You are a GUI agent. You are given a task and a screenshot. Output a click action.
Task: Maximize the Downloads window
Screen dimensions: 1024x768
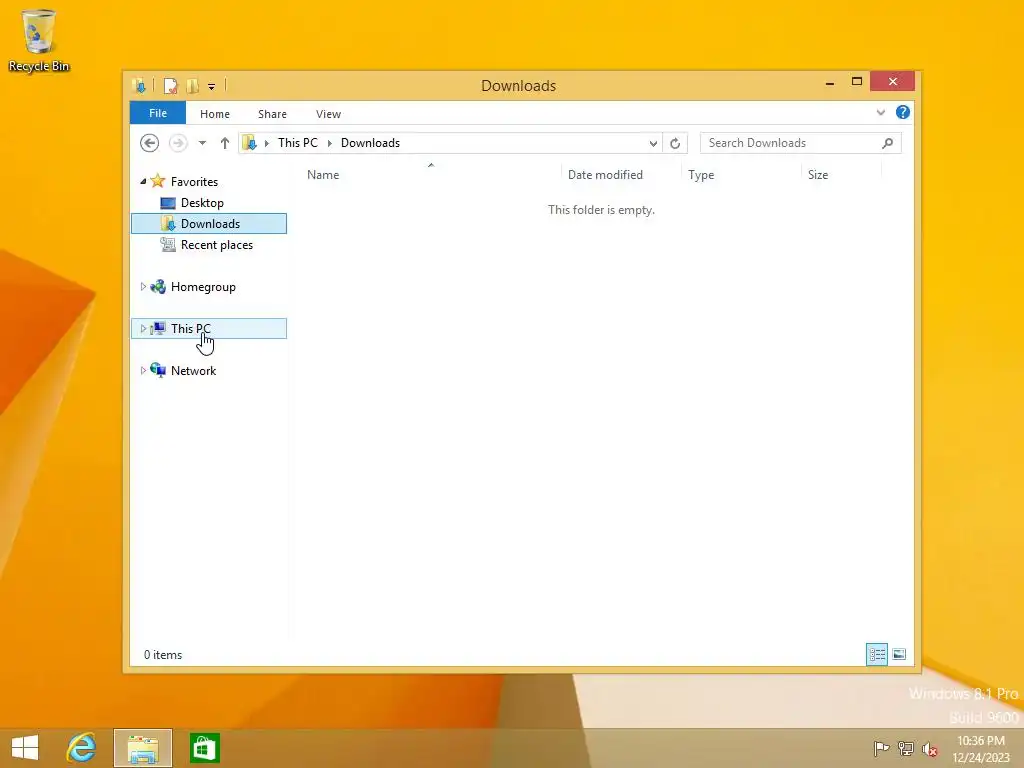pyautogui.click(x=857, y=82)
